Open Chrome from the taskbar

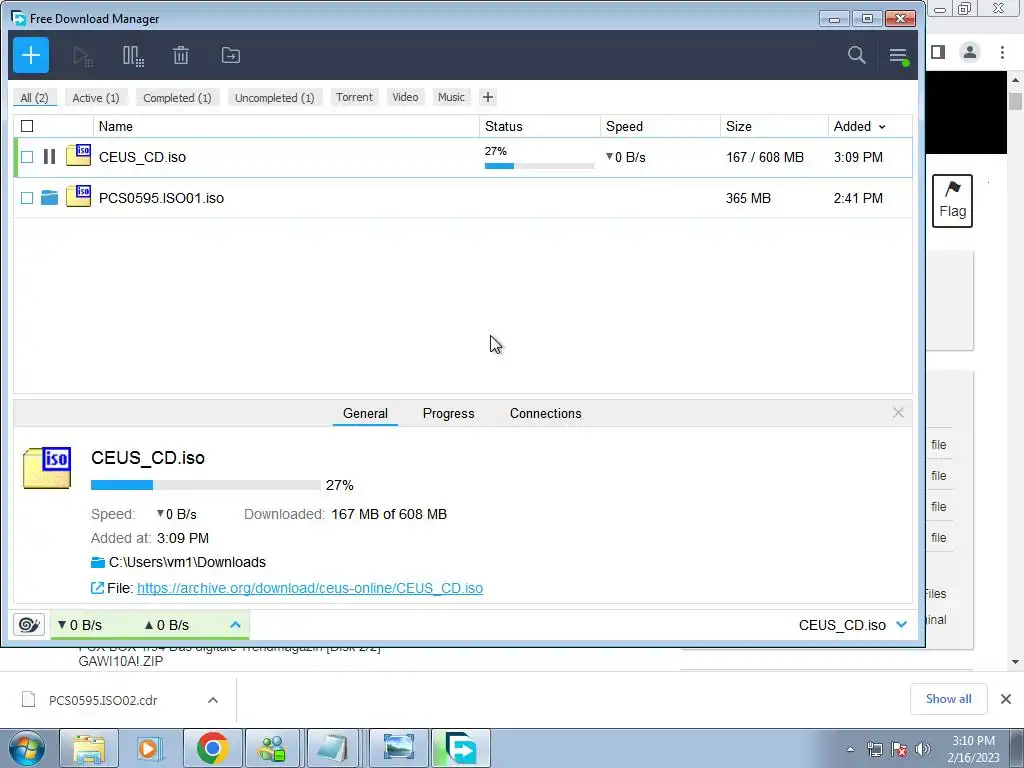(212, 748)
